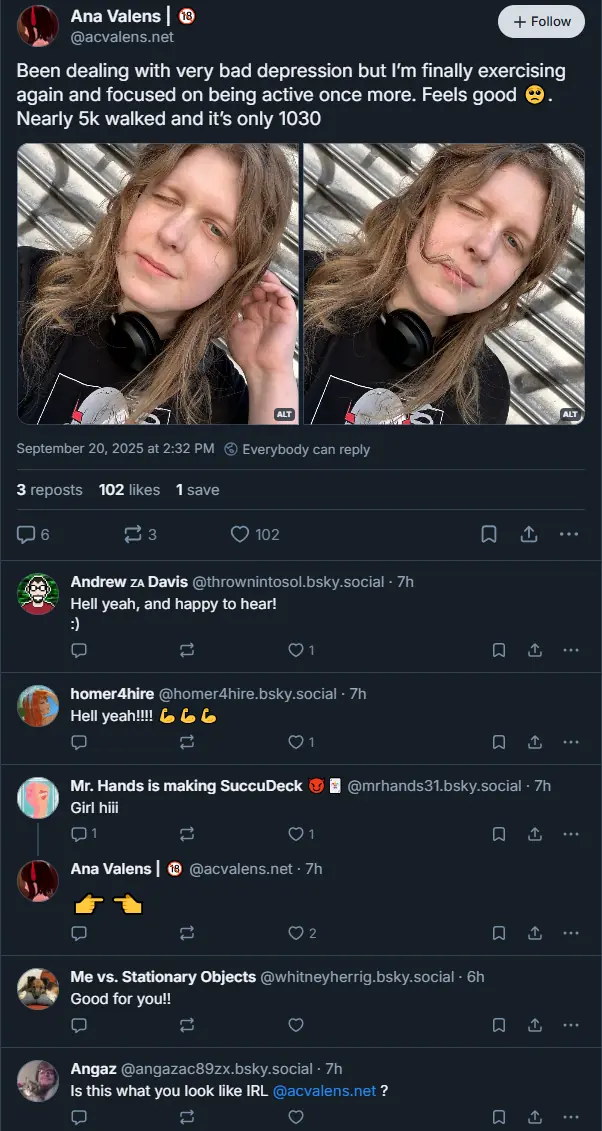Image resolution: width=602 pixels, height=1131 pixels.
Task: Reply to homer4hire's comment
Action: tap(80, 742)
